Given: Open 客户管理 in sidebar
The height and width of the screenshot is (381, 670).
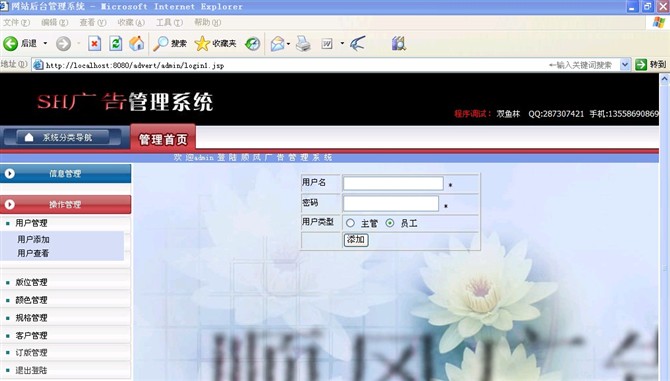Looking at the screenshot, I should pos(31,335).
